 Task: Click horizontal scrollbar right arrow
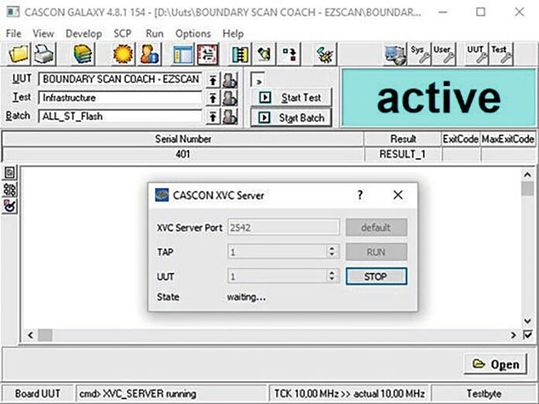(x=513, y=335)
